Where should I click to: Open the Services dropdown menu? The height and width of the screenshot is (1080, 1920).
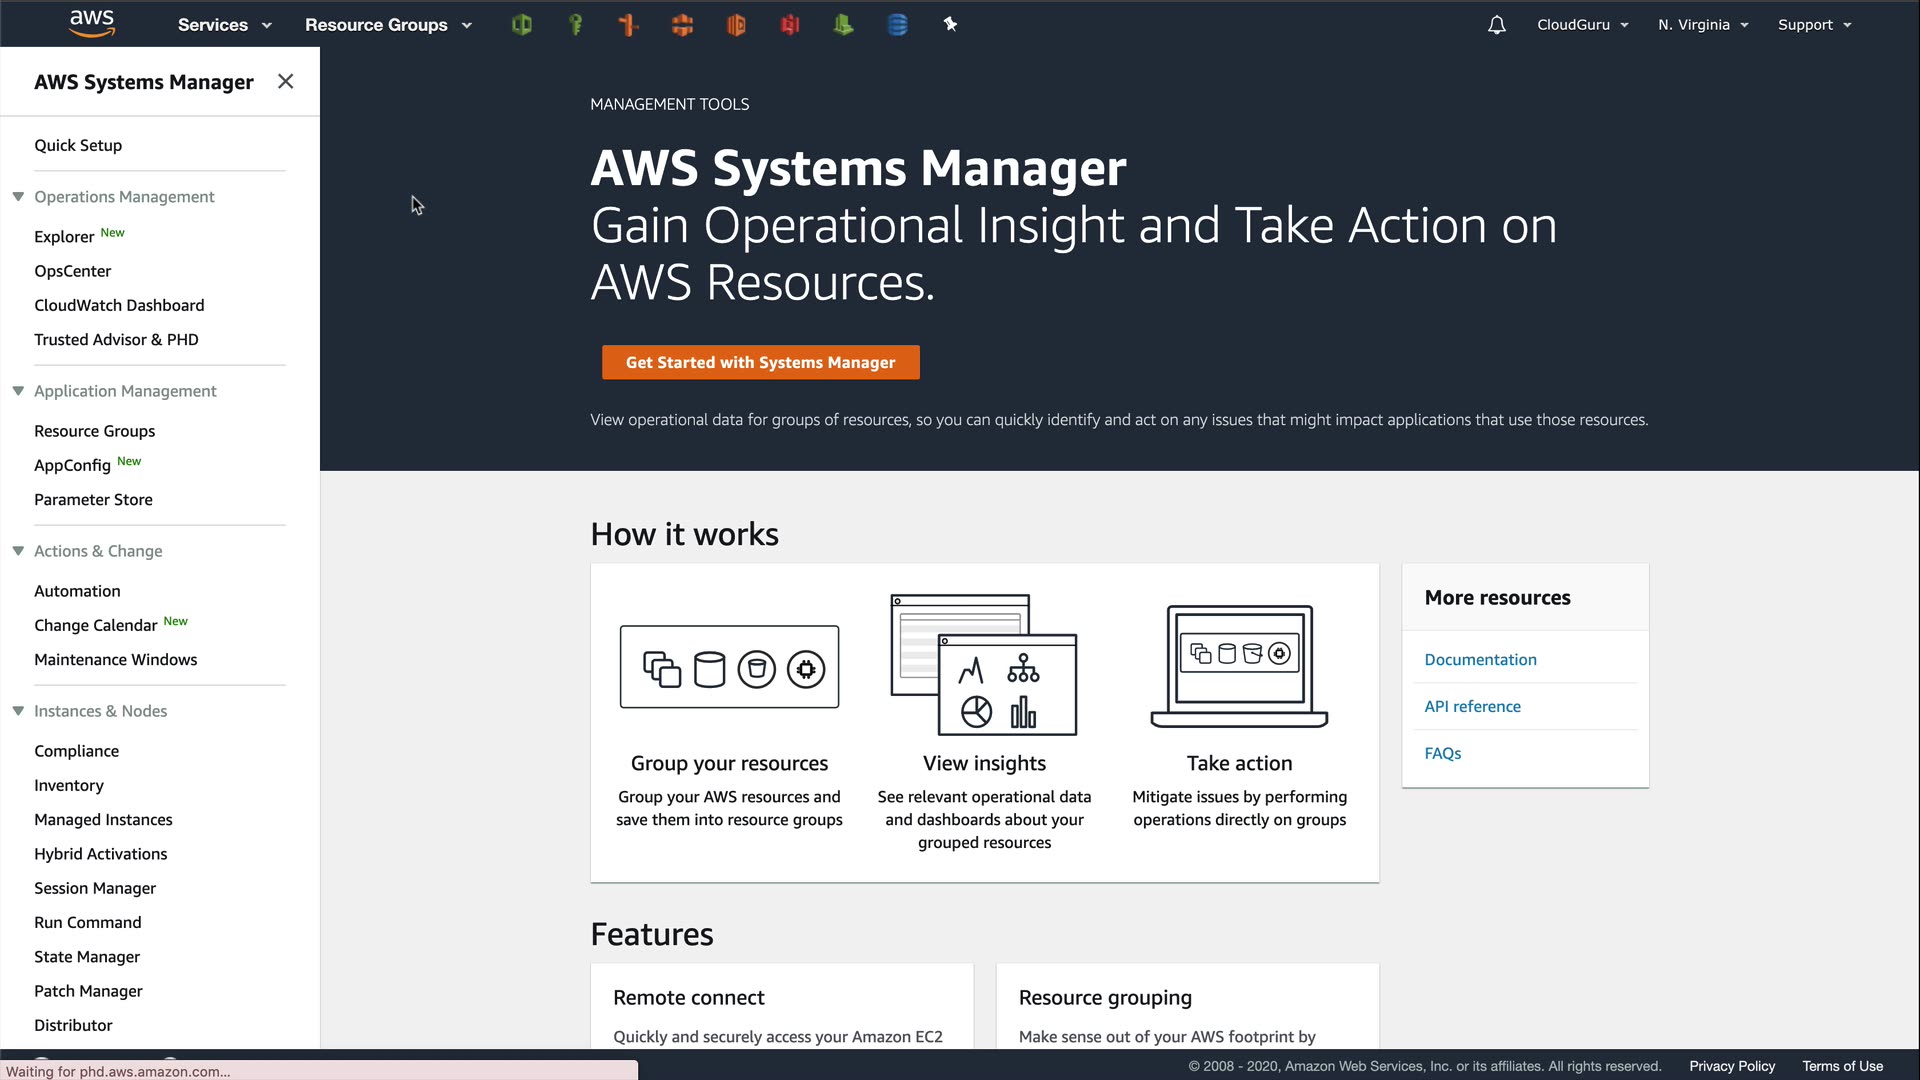(224, 25)
